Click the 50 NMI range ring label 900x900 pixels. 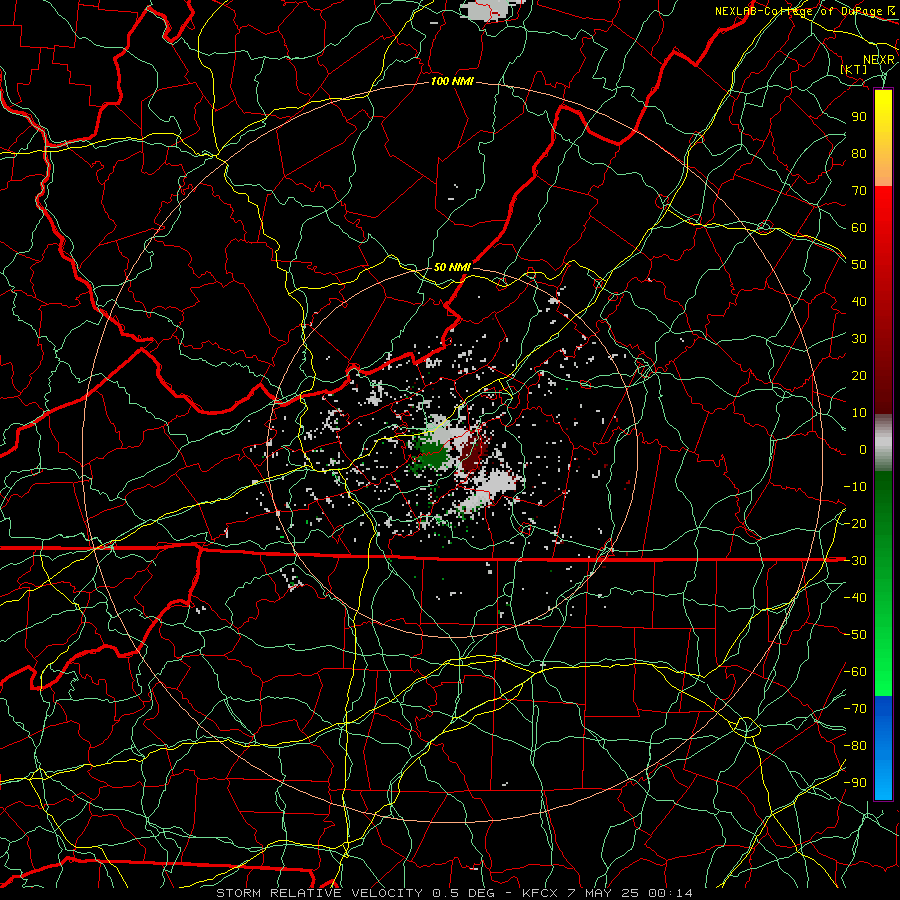click(x=452, y=267)
